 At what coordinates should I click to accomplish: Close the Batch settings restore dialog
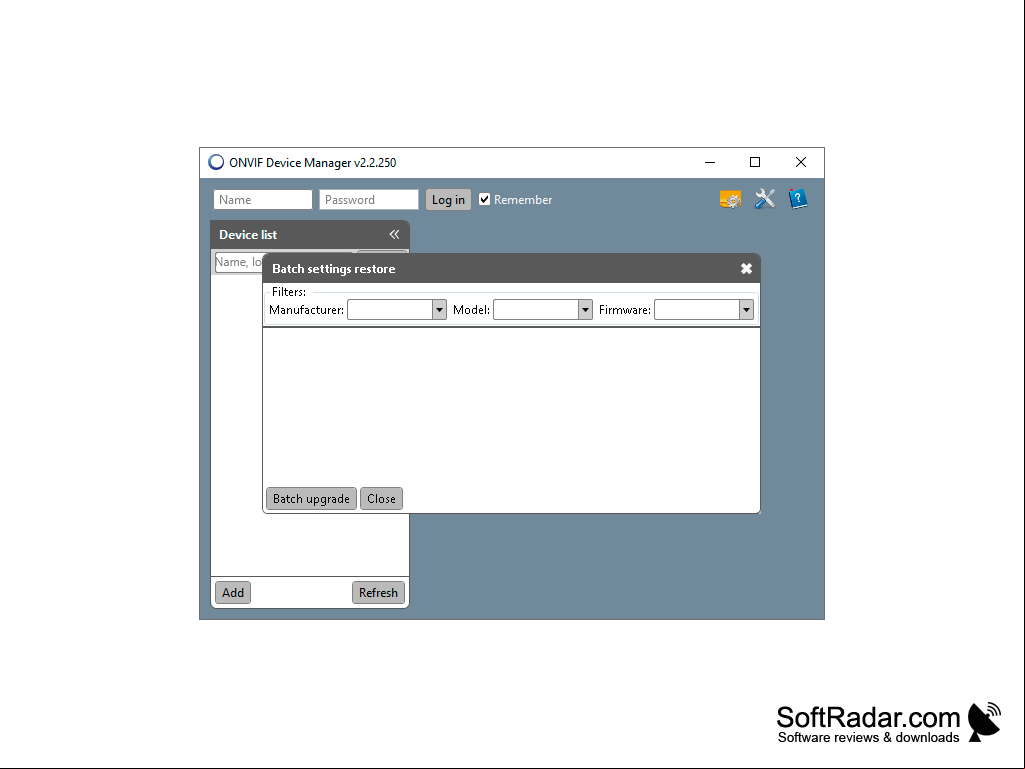(746, 269)
